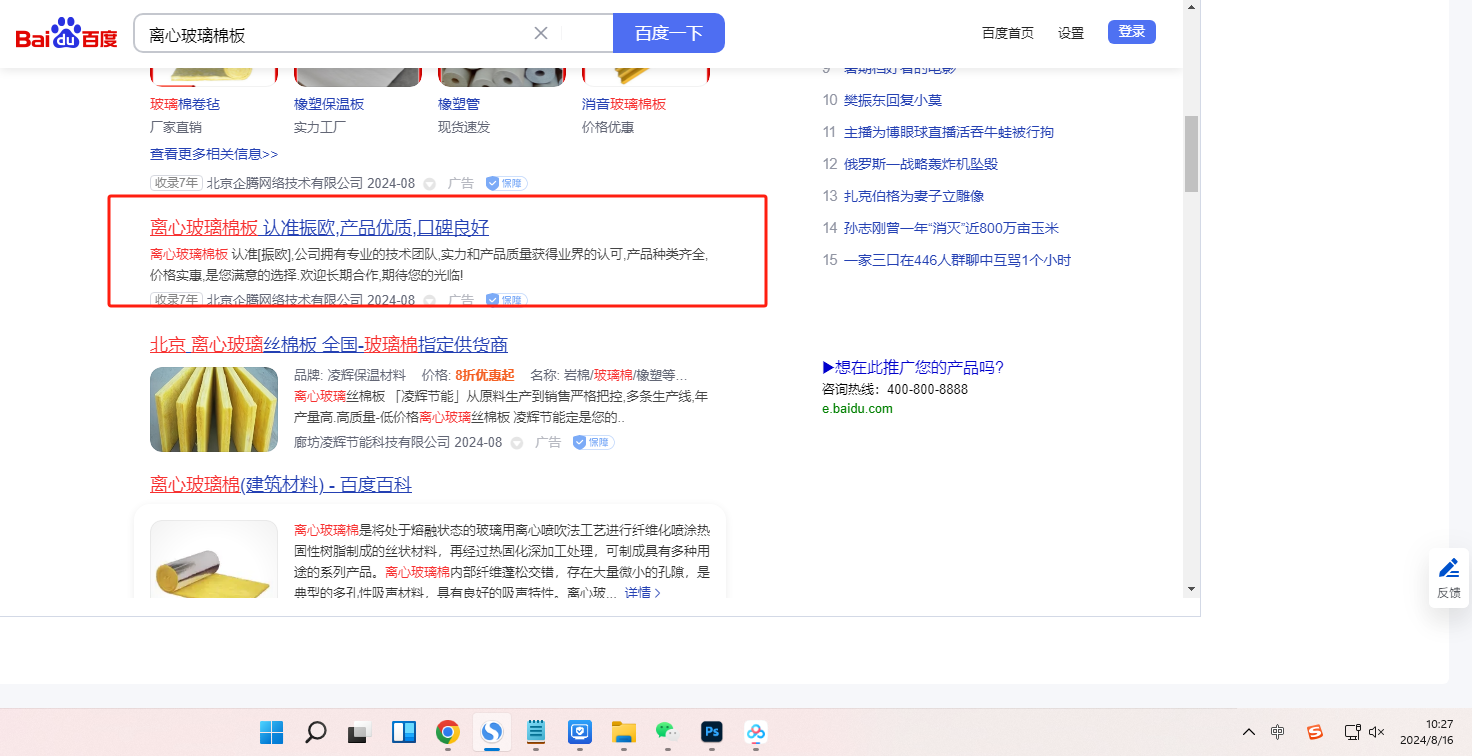
Task: Expand the 详情 link in the Baike result
Action: pyautogui.click(x=642, y=592)
